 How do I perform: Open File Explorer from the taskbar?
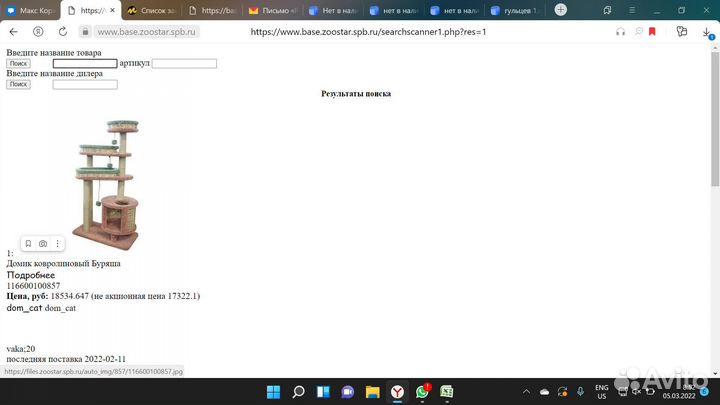[x=372, y=392]
